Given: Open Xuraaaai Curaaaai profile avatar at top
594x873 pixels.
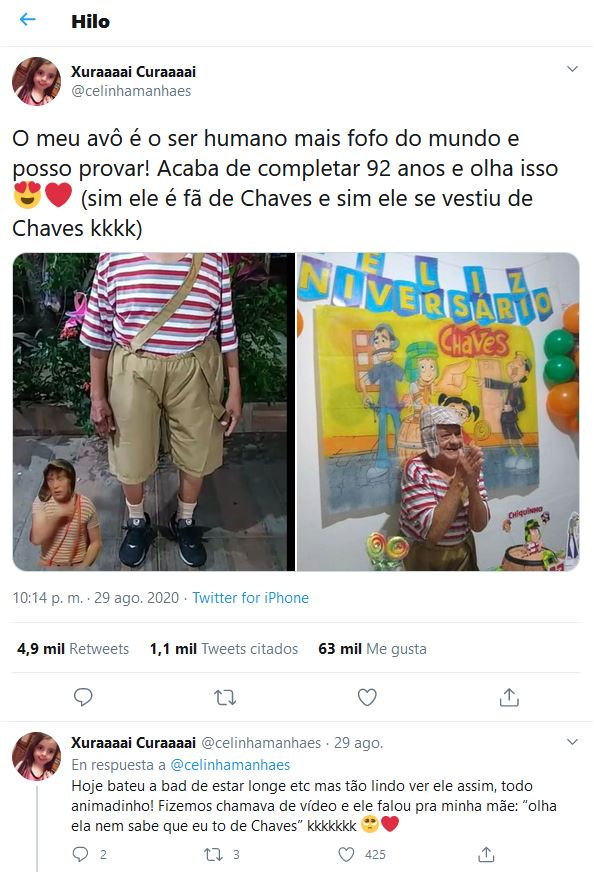Looking at the screenshot, I should 37,81.
